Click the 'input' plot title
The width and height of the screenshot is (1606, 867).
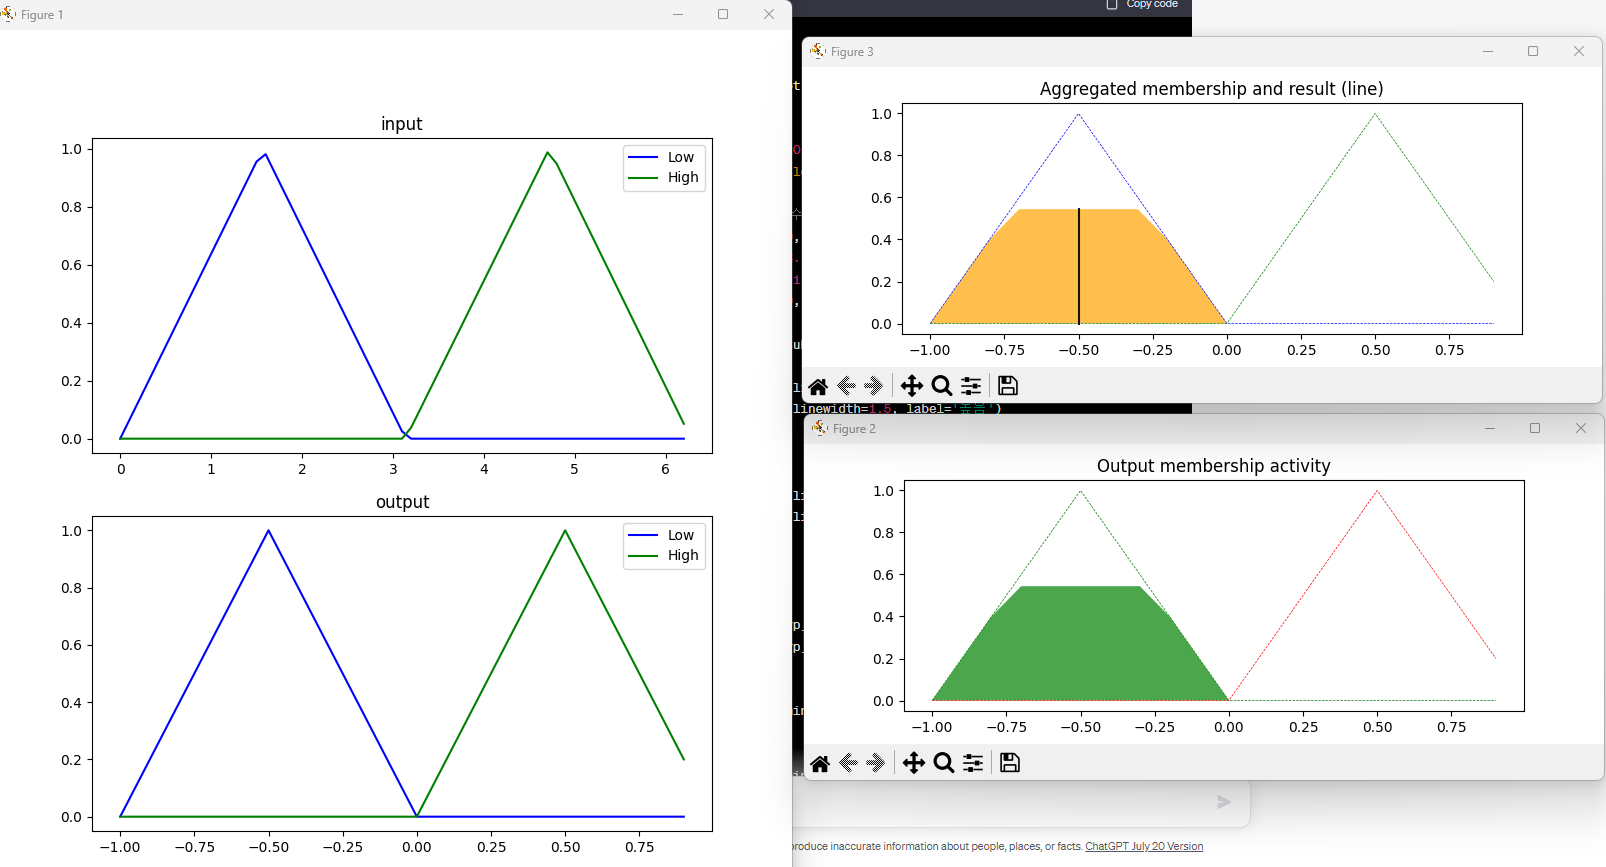coord(402,124)
